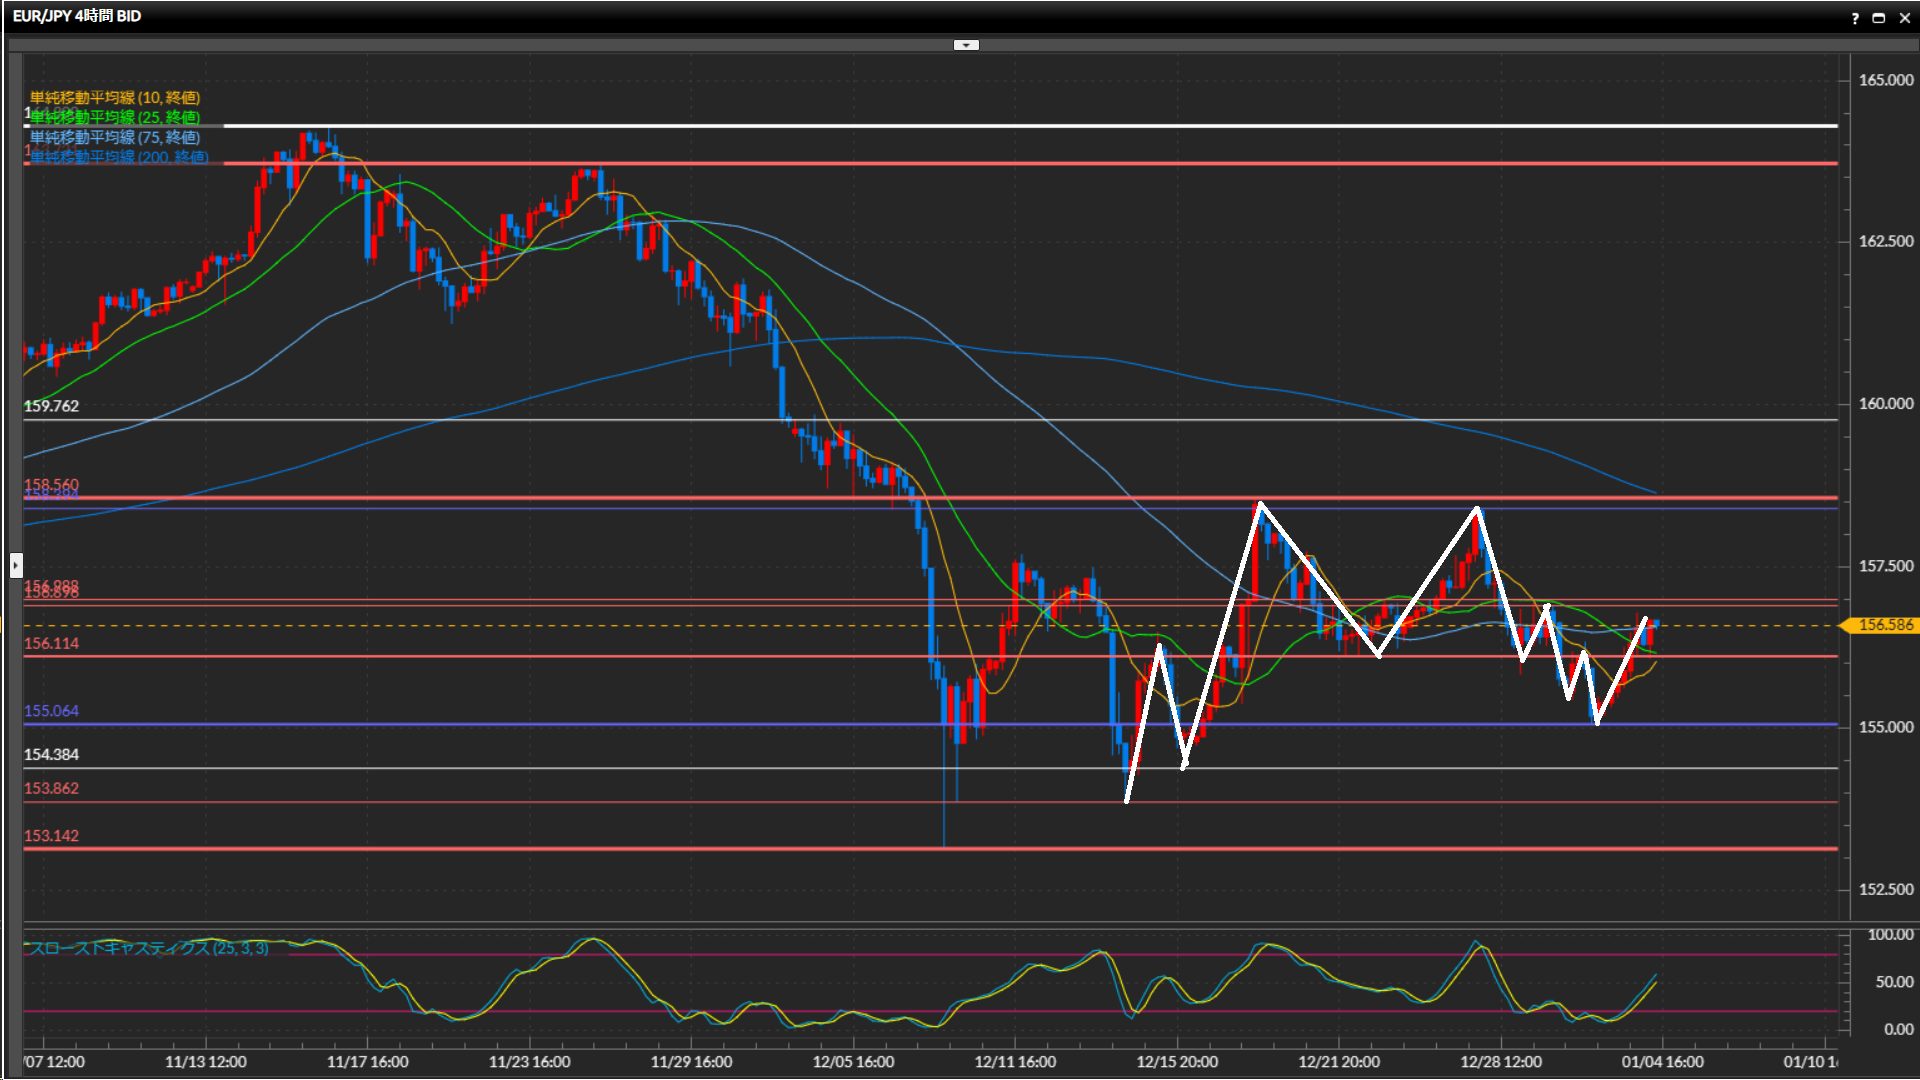Screen dimensions: 1920x1080
Task: Click the EUR/JPY 4時間 BID title
Action: 77,16
